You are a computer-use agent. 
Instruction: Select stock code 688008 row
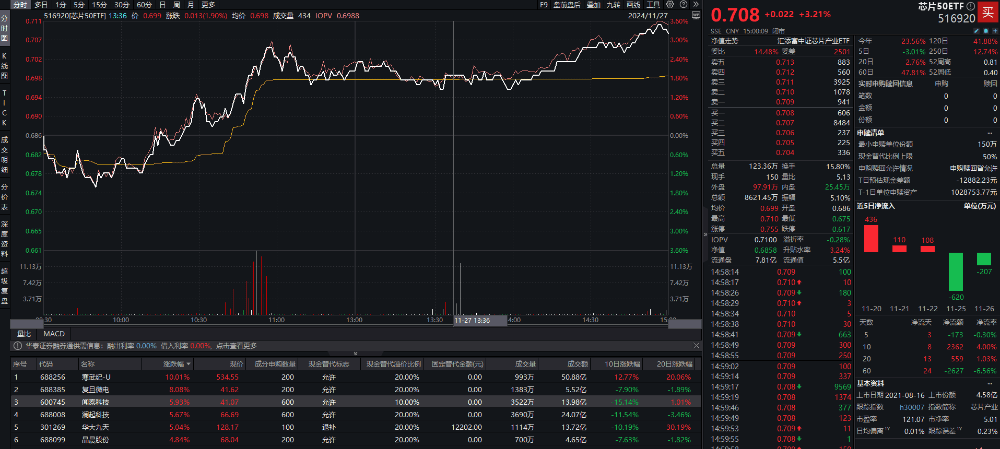click(x=356, y=415)
